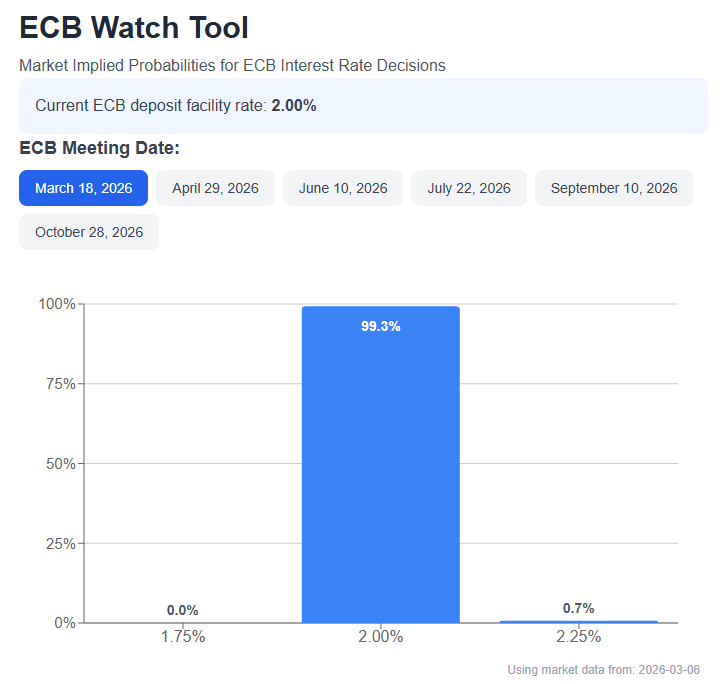
Task: Select the March 18, 2026 meeting date
Action: click(83, 188)
